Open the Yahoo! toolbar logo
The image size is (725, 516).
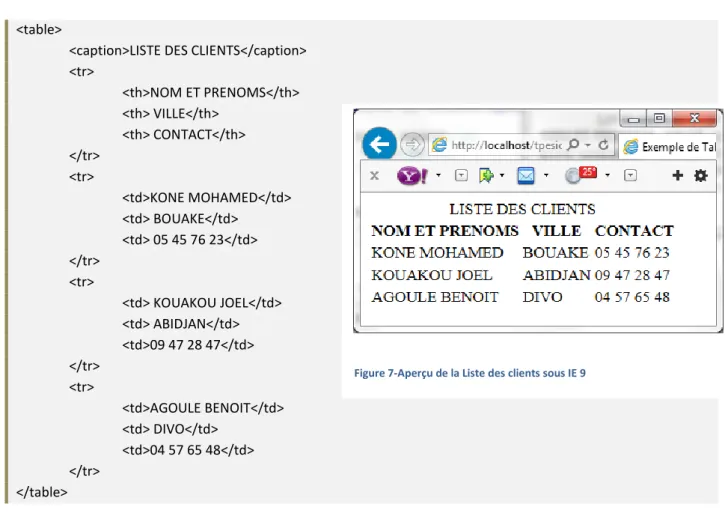pyautogui.click(x=412, y=176)
